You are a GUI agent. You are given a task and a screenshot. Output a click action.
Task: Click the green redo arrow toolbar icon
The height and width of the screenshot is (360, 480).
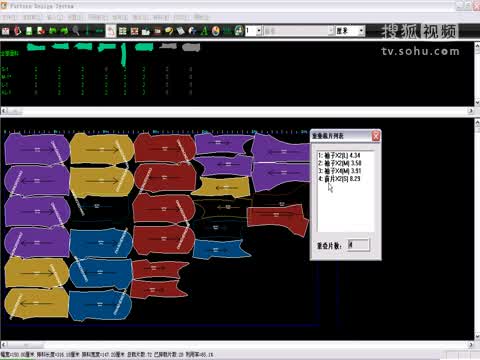tap(64, 31)
